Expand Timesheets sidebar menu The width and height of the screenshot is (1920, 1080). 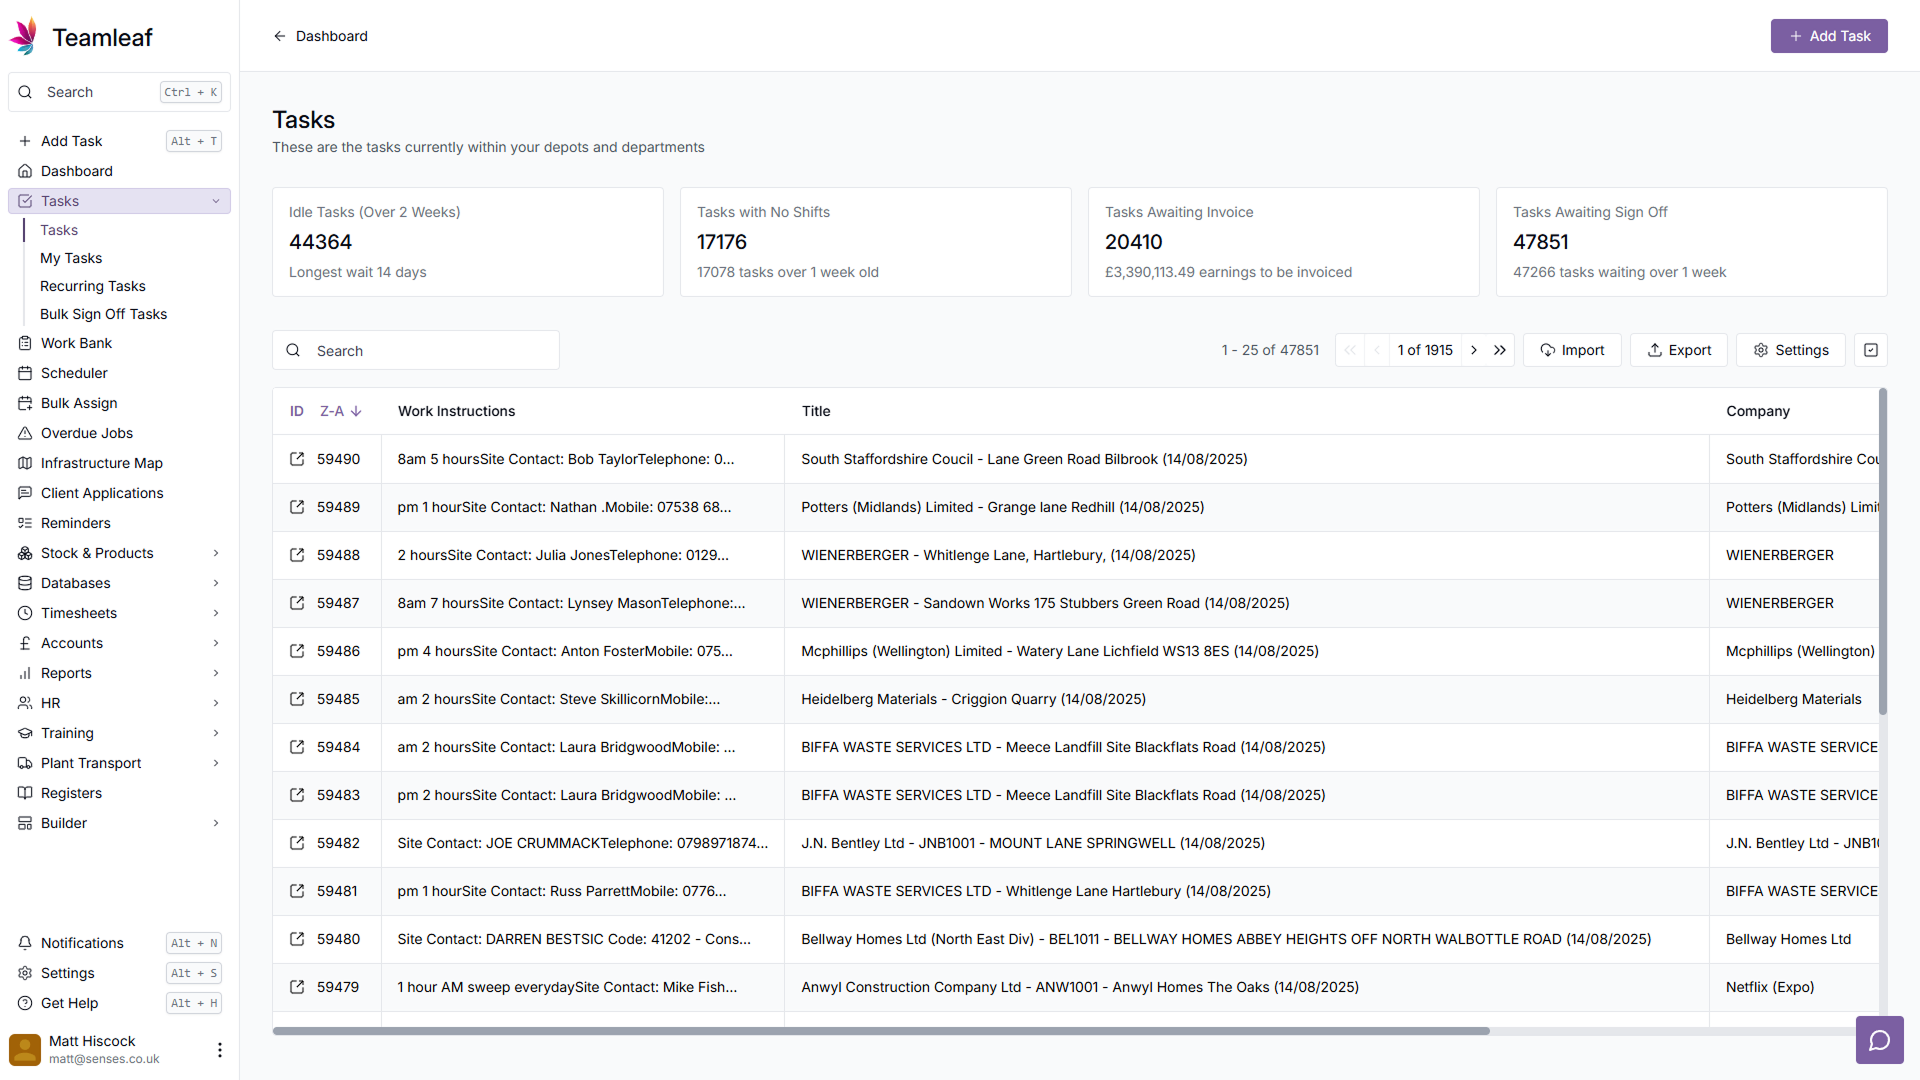[216, 613]
